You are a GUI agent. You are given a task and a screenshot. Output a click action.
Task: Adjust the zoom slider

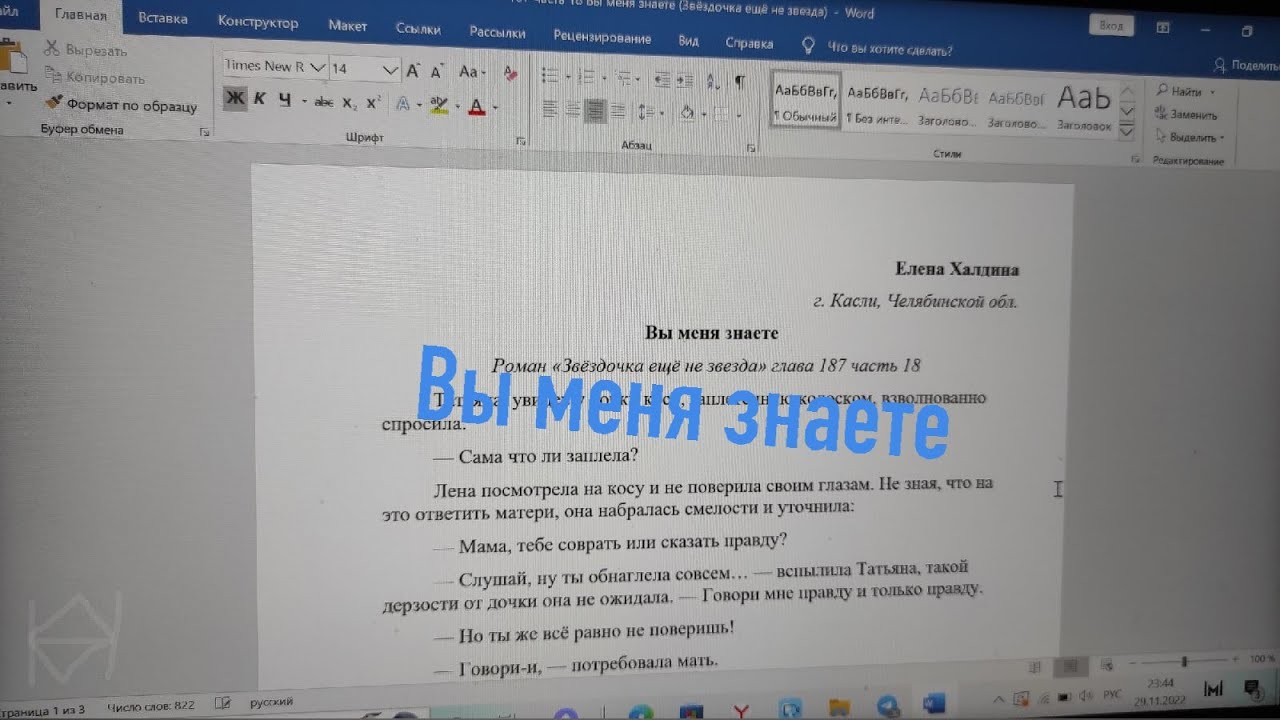click(1184, 661)
